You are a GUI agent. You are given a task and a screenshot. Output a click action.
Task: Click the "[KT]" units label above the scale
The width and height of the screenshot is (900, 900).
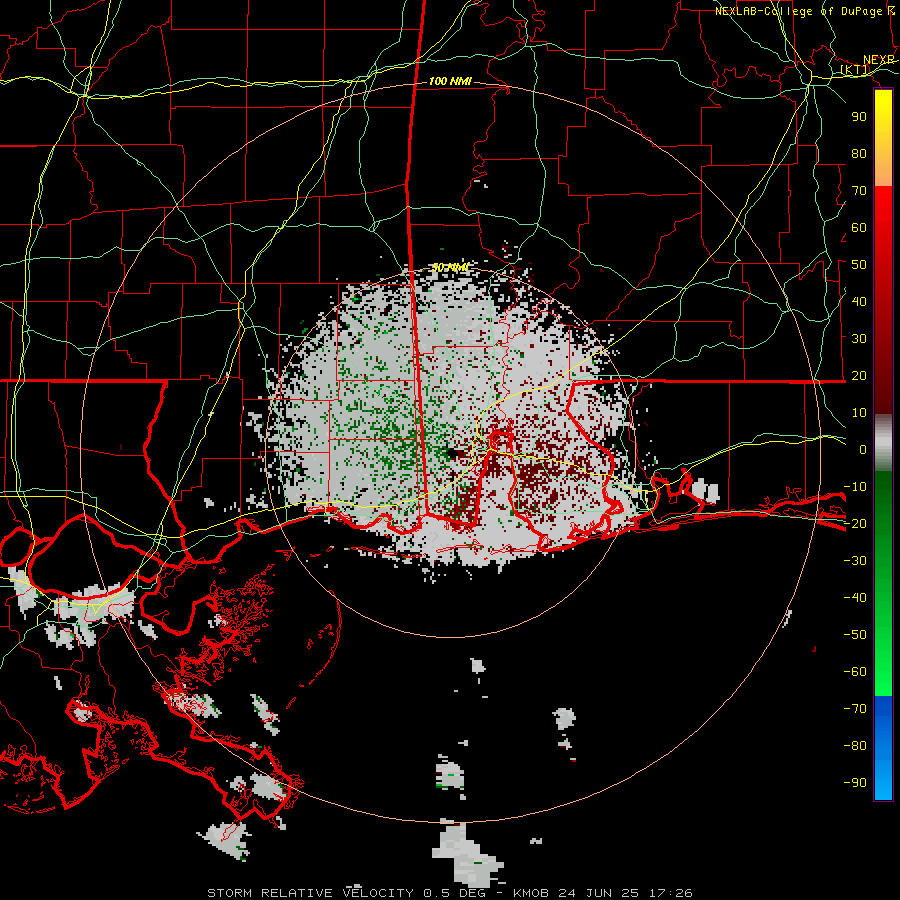855,70
